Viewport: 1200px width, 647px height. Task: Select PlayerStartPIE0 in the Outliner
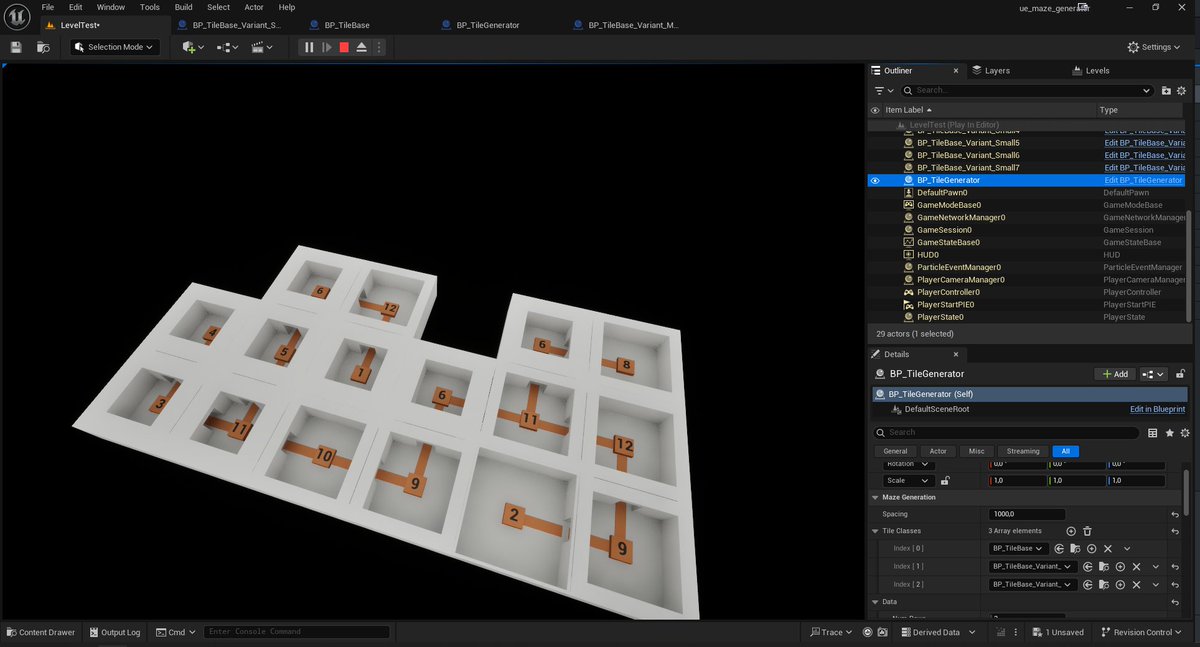944,304
